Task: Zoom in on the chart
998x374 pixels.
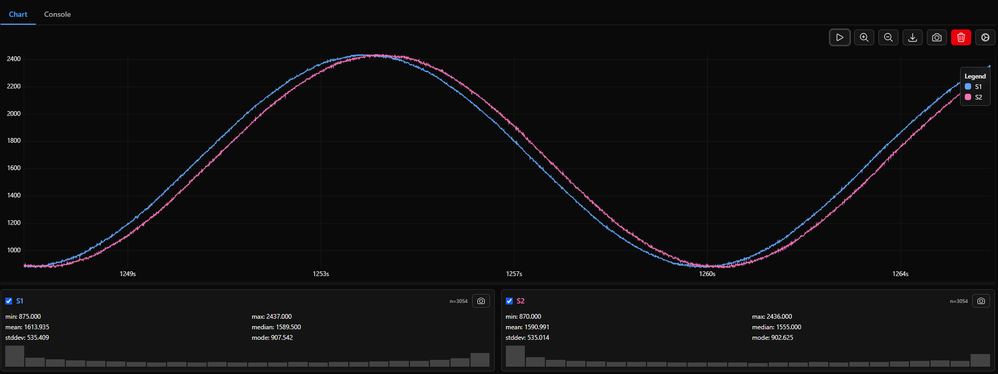Action: tap(864, 38)
